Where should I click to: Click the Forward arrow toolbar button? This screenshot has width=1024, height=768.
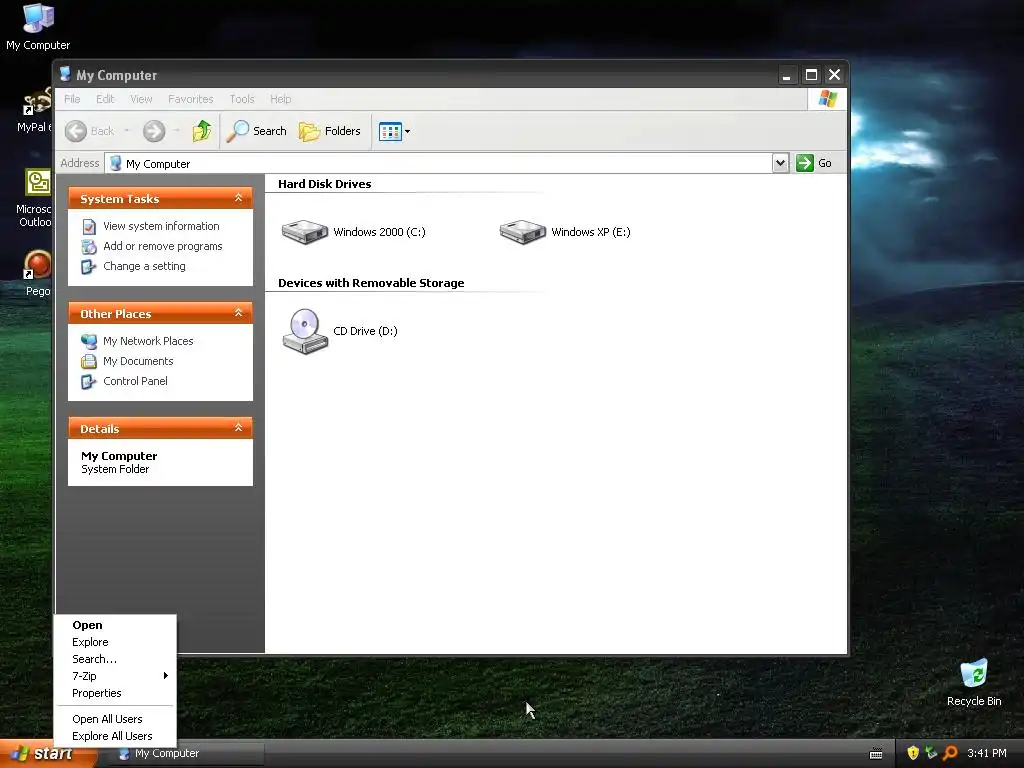coord(154,131)
